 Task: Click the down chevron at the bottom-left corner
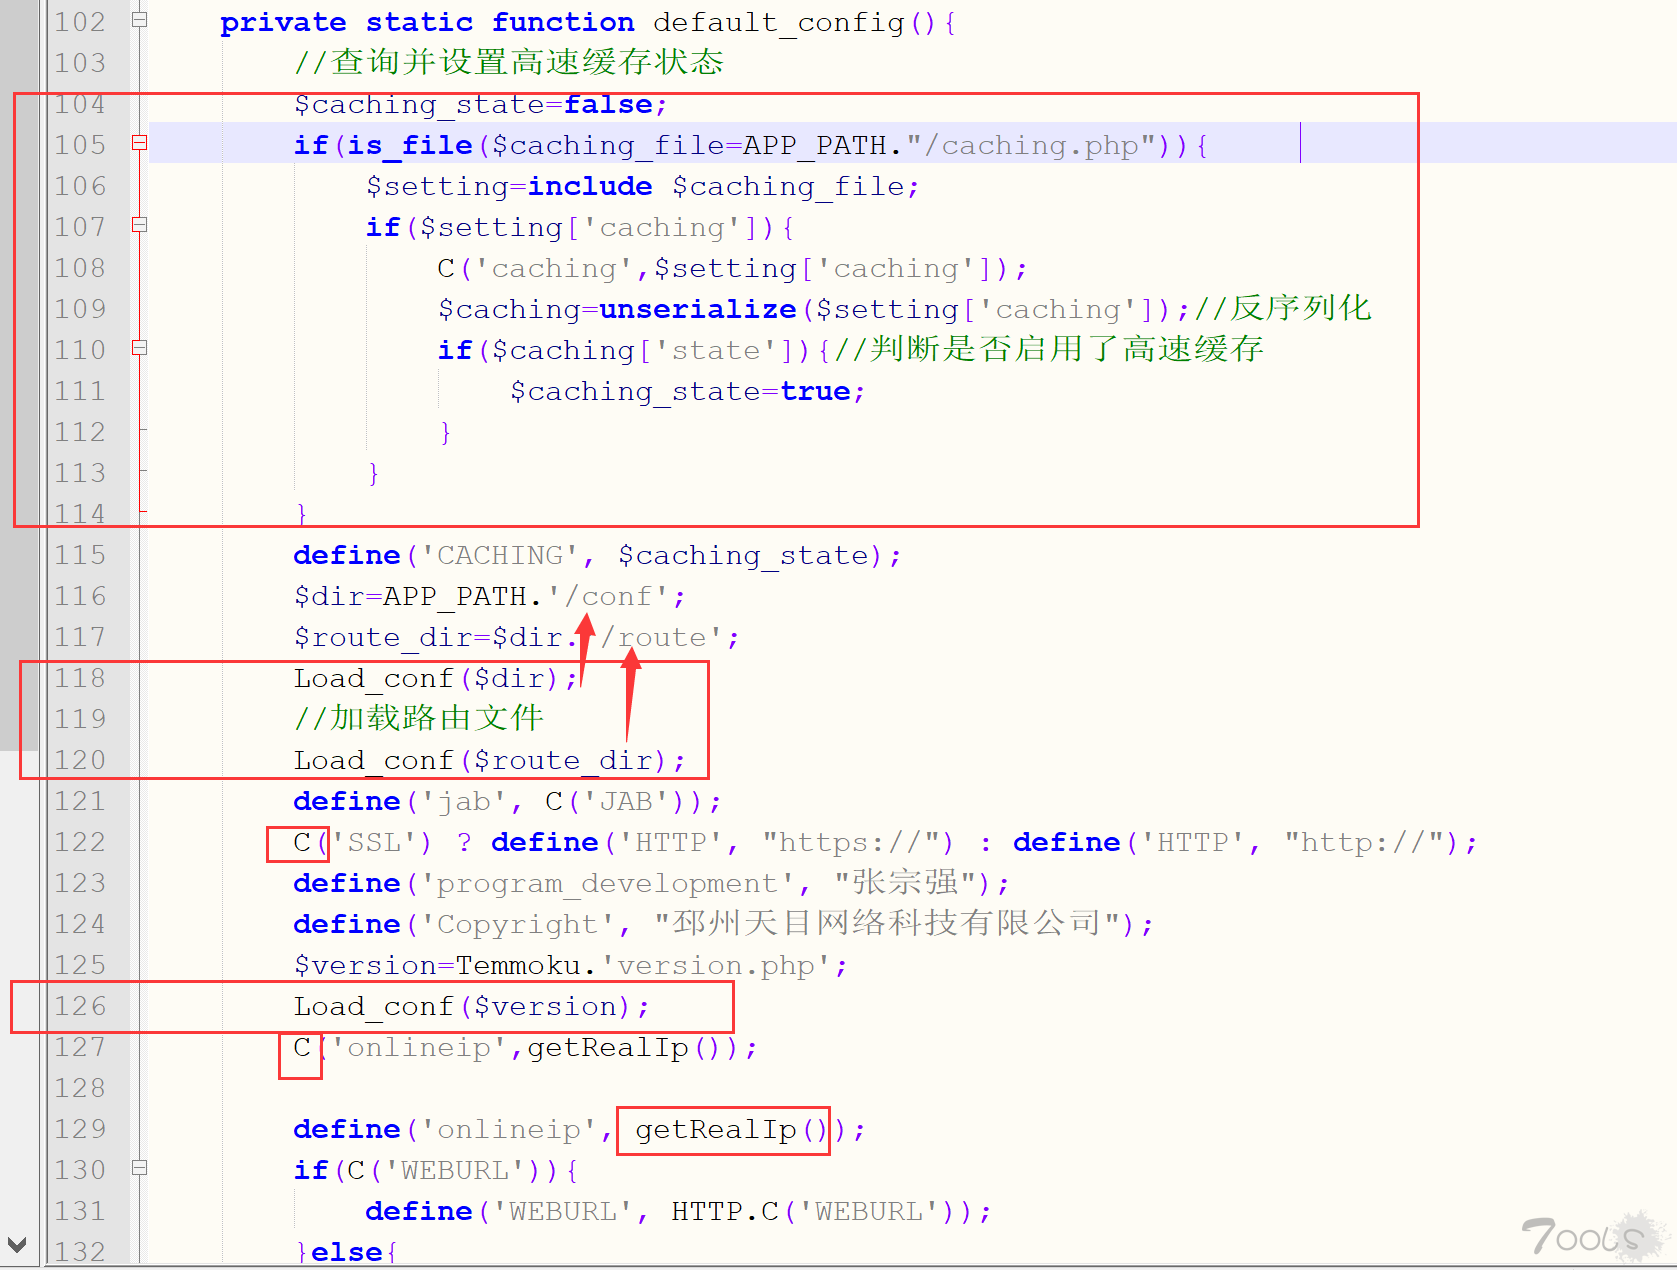click(17, 1245)
